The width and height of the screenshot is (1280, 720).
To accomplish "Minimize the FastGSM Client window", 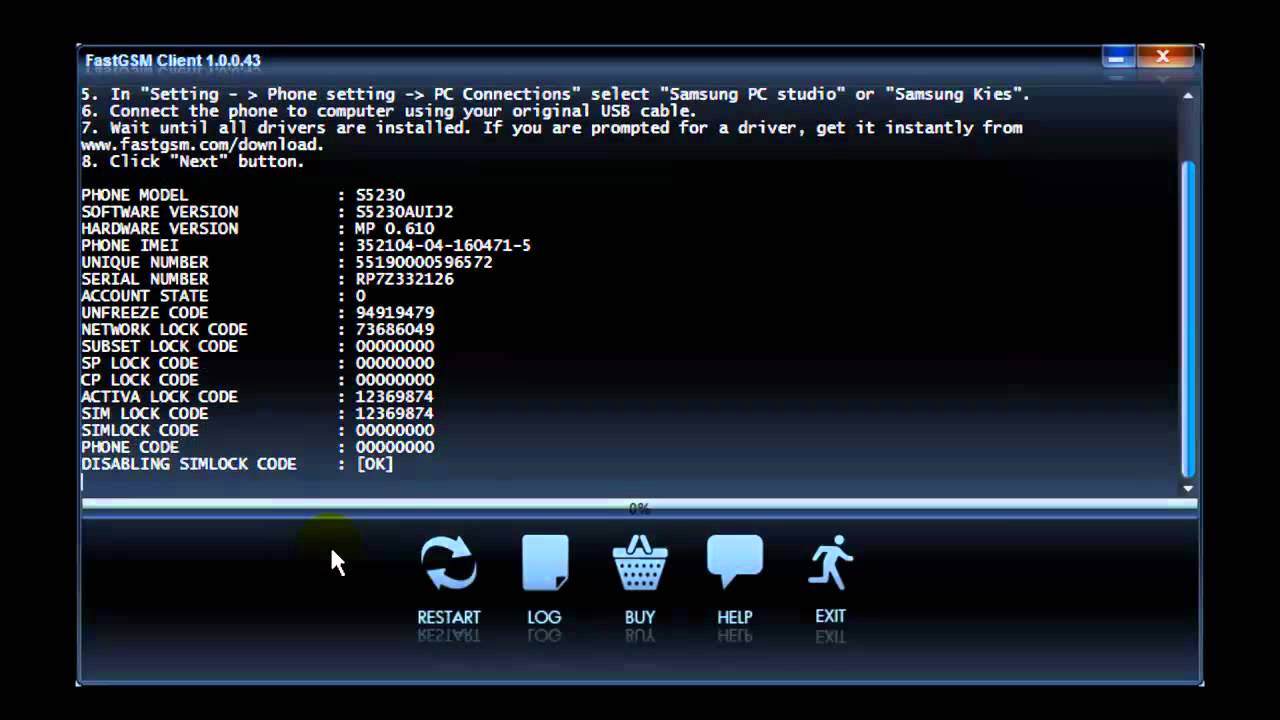I will tap(1117, 58).
